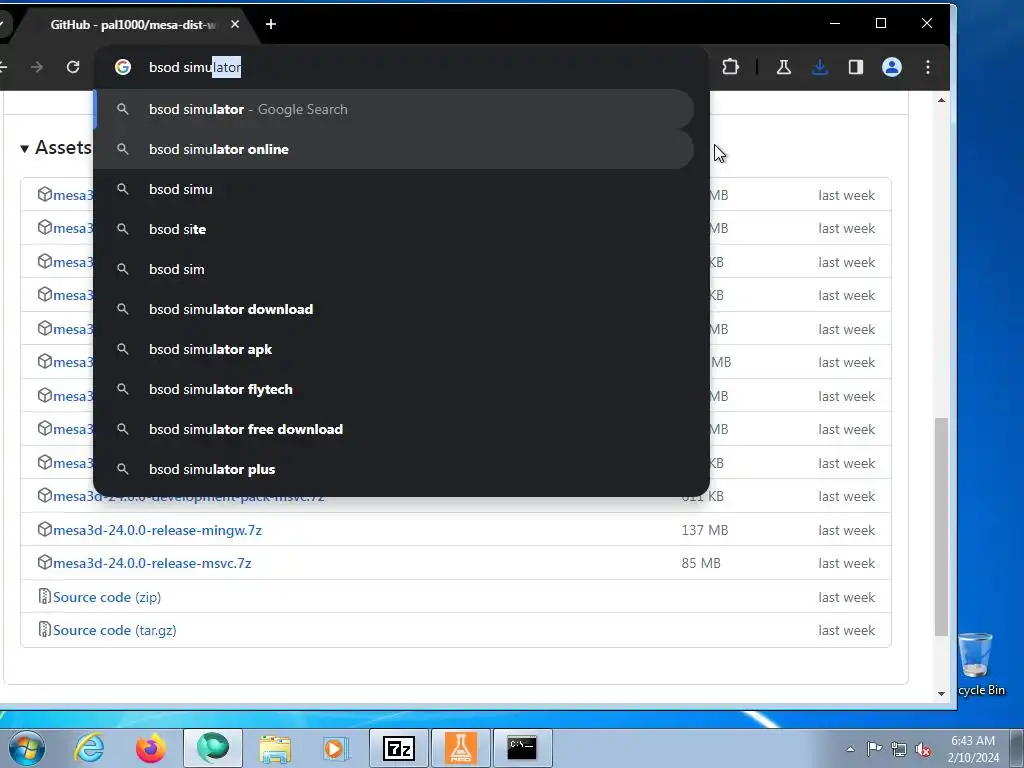The height and width of the screenshot is (768, 1024).
Task: Collapse the Assets section triangle
Action: 25,149
